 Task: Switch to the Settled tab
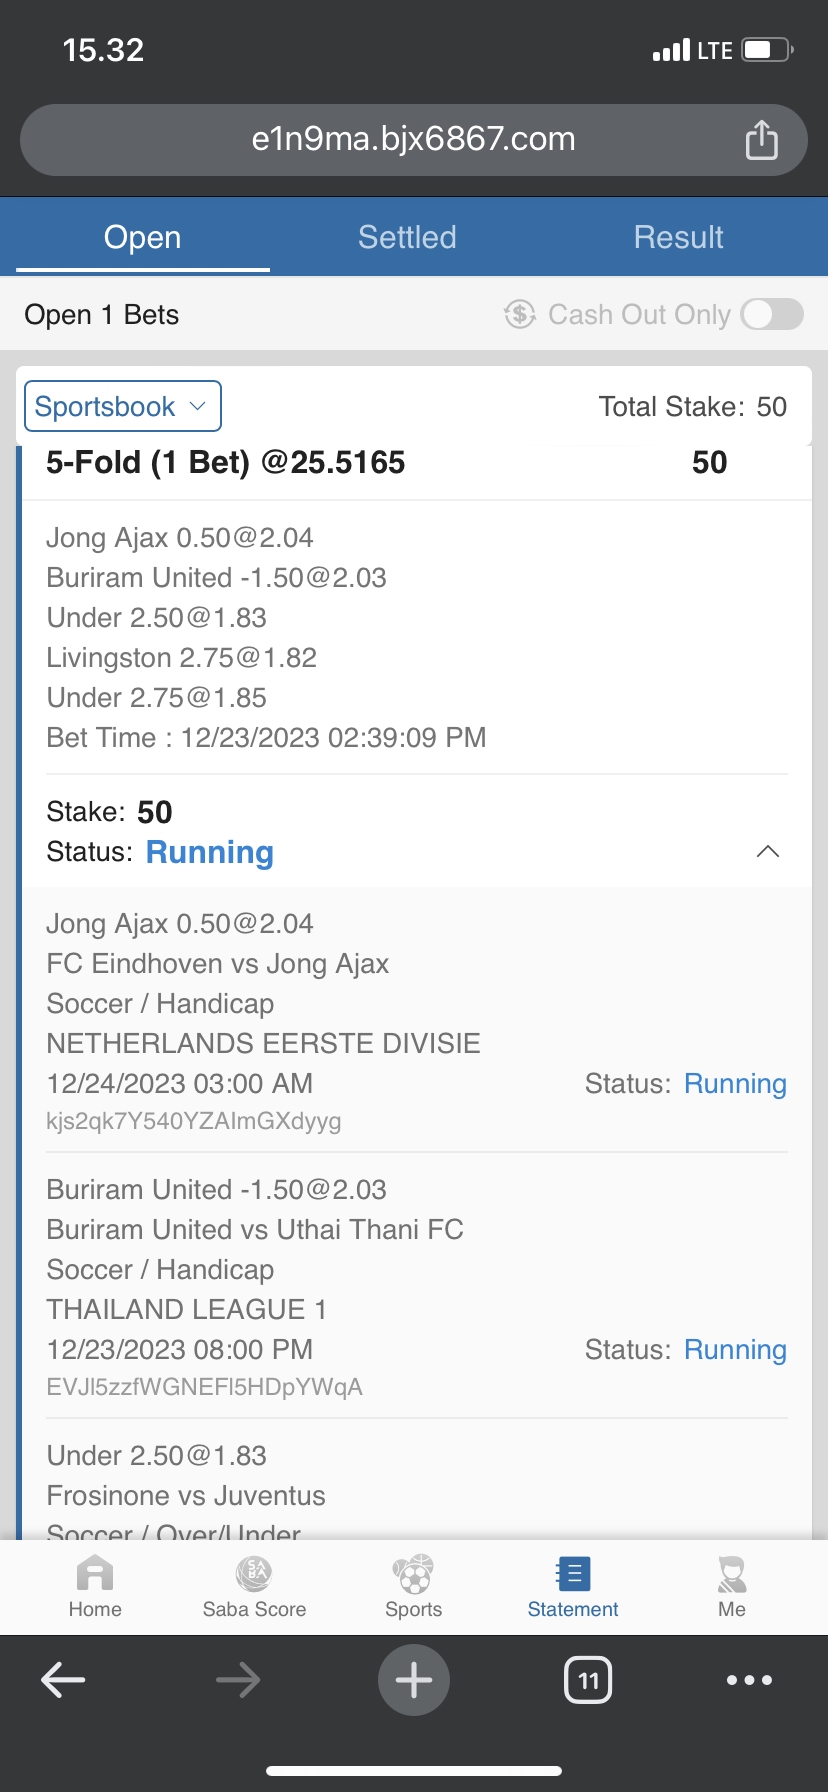click(x=407, y=237)
